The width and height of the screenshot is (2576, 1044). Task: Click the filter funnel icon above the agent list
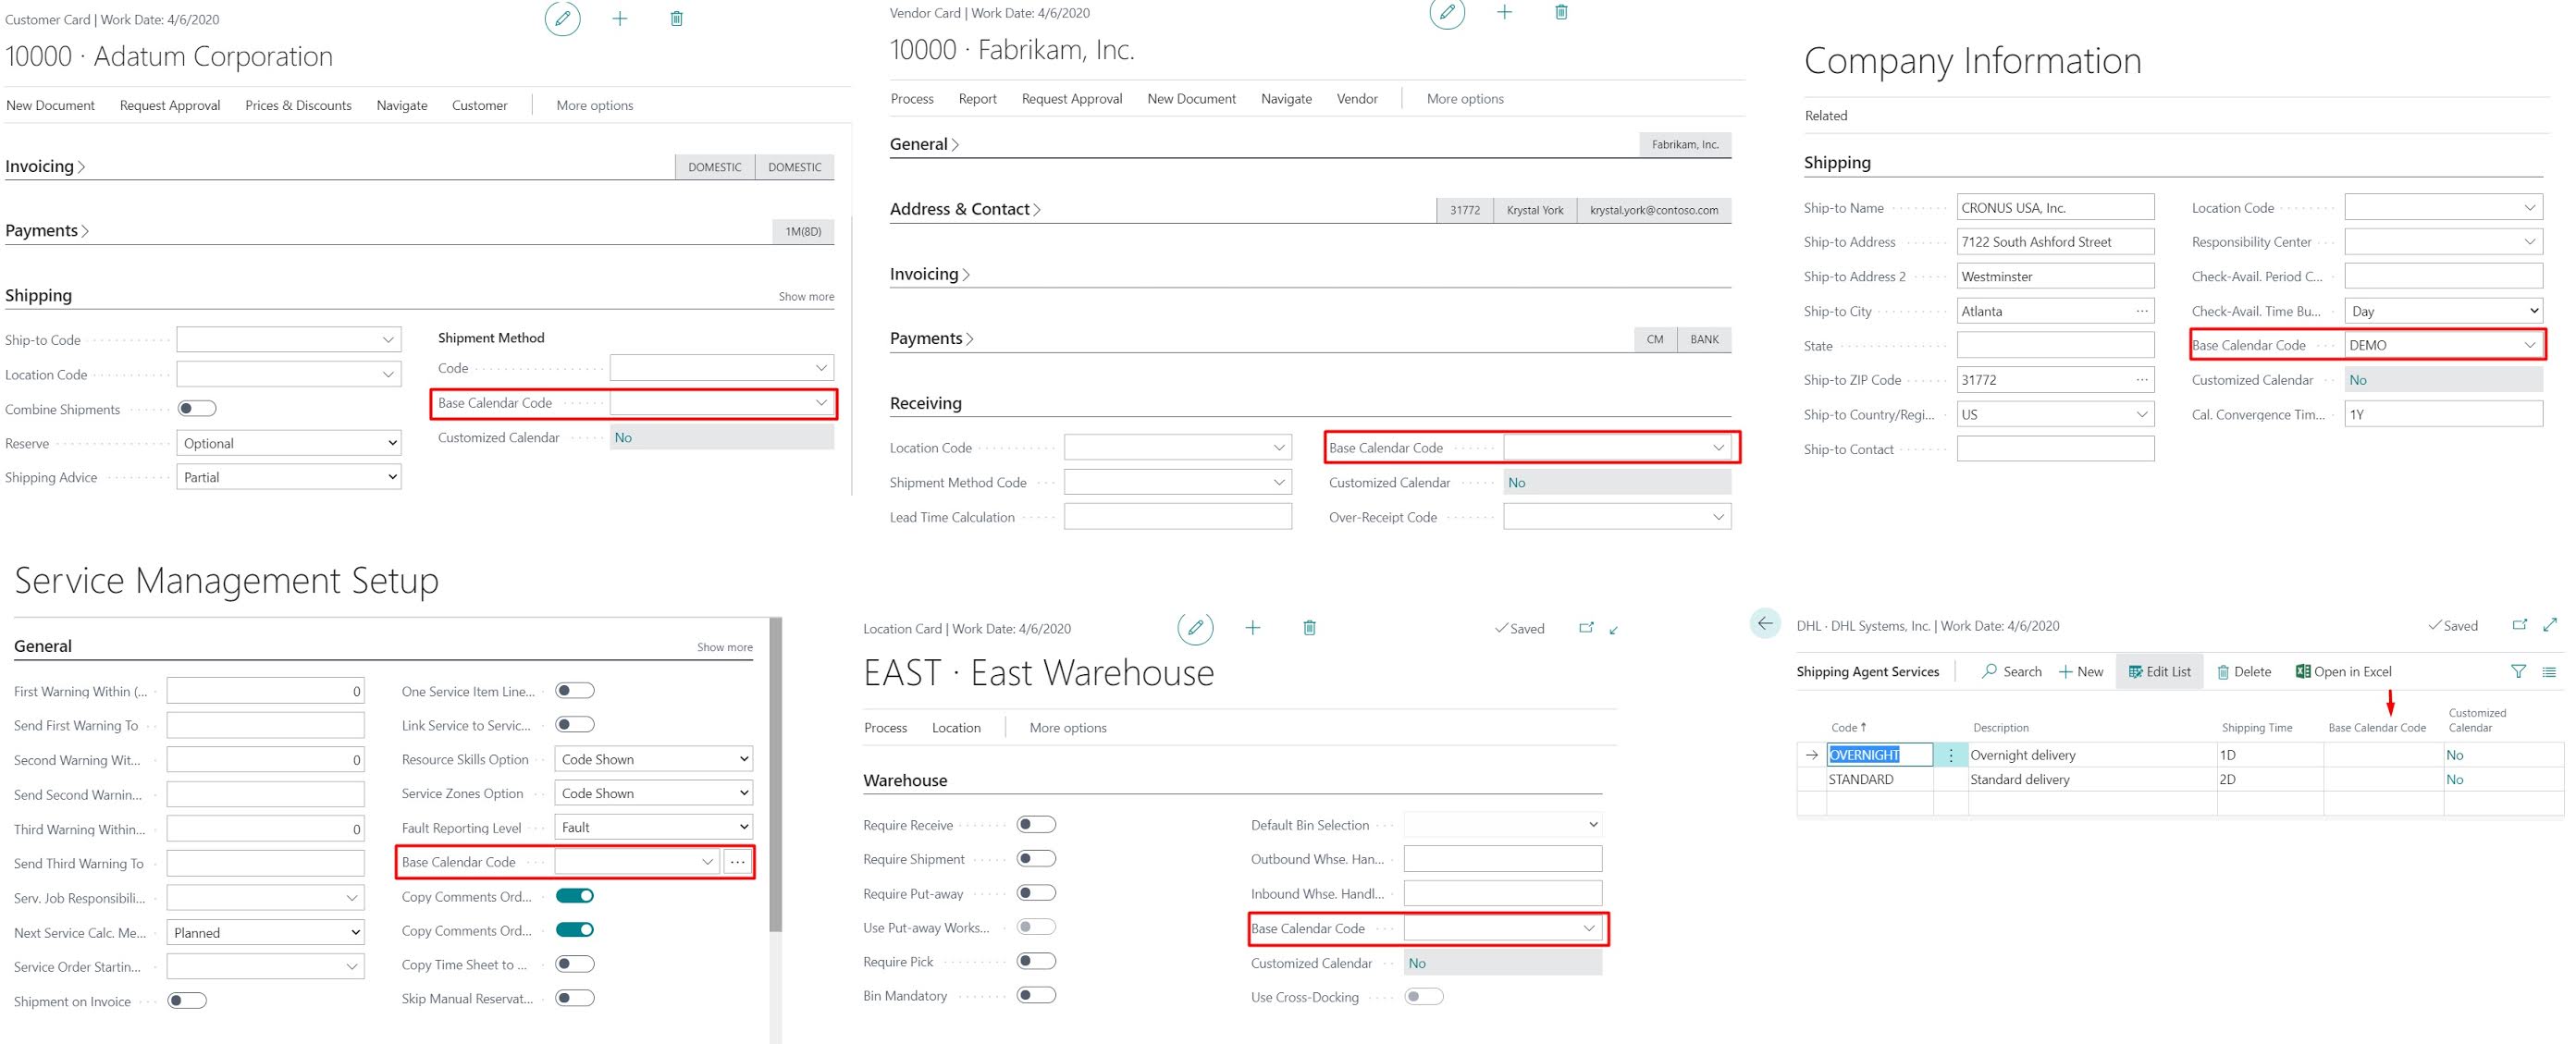coord(2518,671)
